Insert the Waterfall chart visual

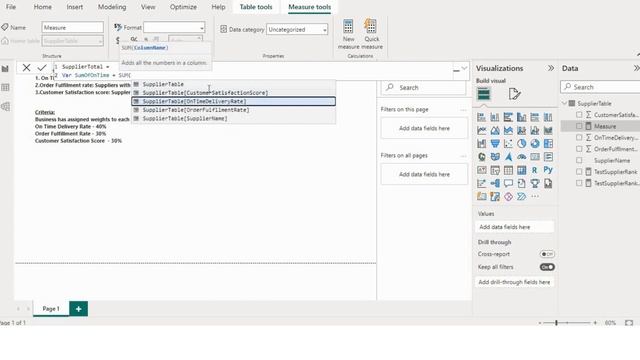click(482, 144)
